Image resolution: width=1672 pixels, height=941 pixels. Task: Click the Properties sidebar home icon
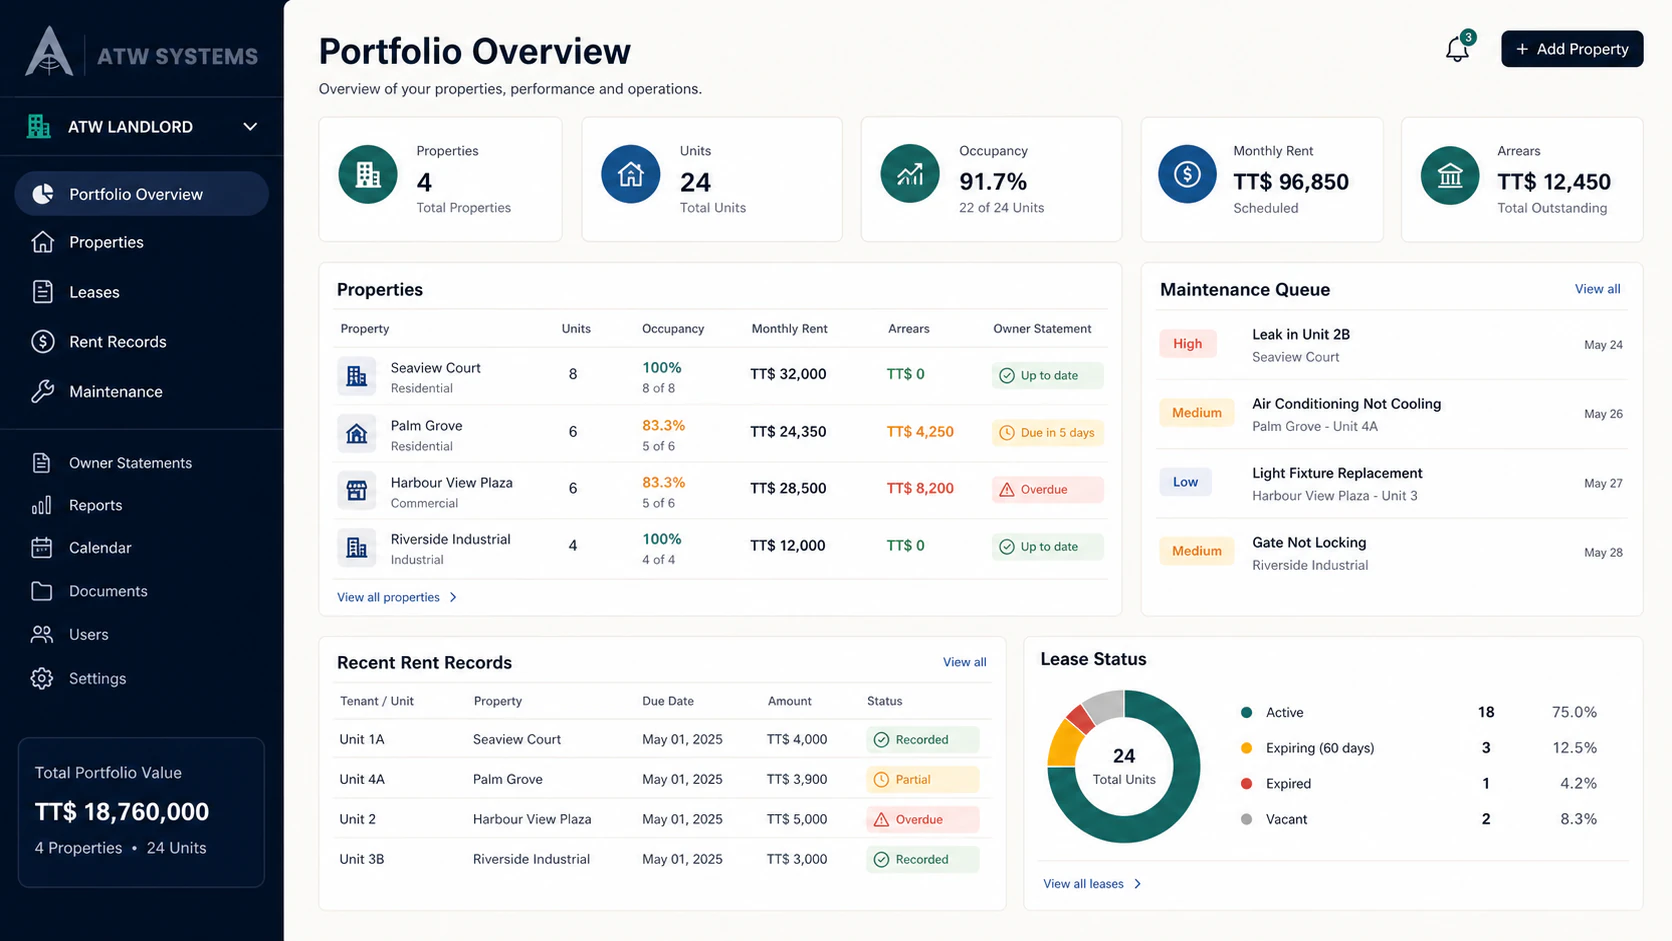click(x=42, y=242)
